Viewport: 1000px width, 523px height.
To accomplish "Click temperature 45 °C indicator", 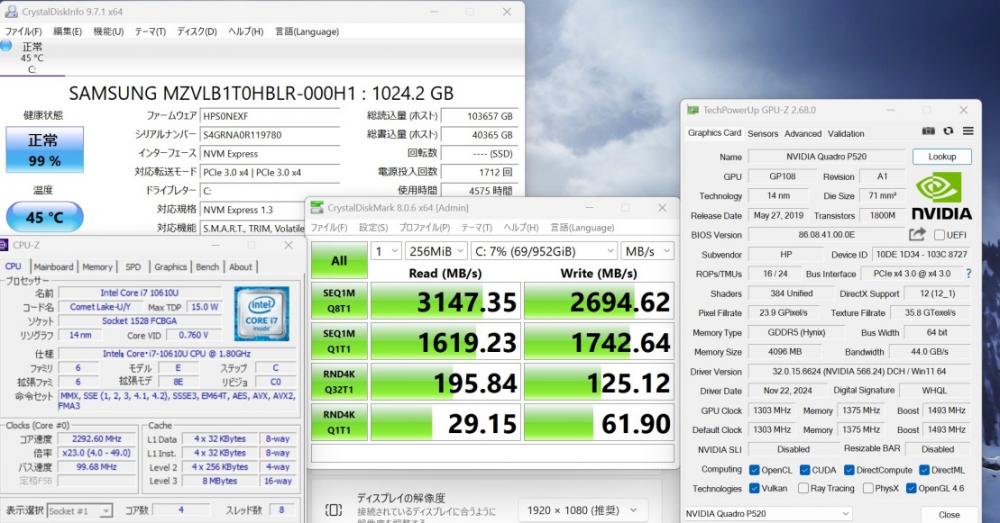I will click(45, 217).
